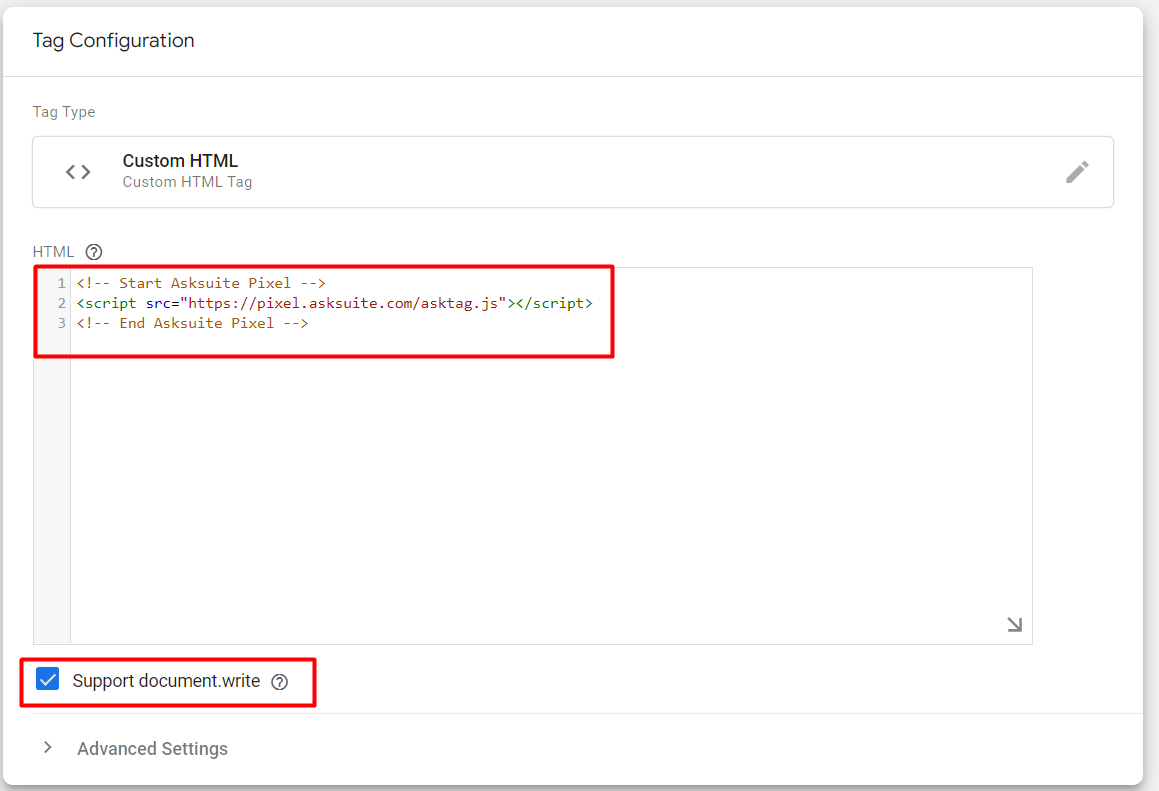This screenshot has width=1159, height=791.
Task: Grab the editor resize arrow handle
Action: [1014, 625]
